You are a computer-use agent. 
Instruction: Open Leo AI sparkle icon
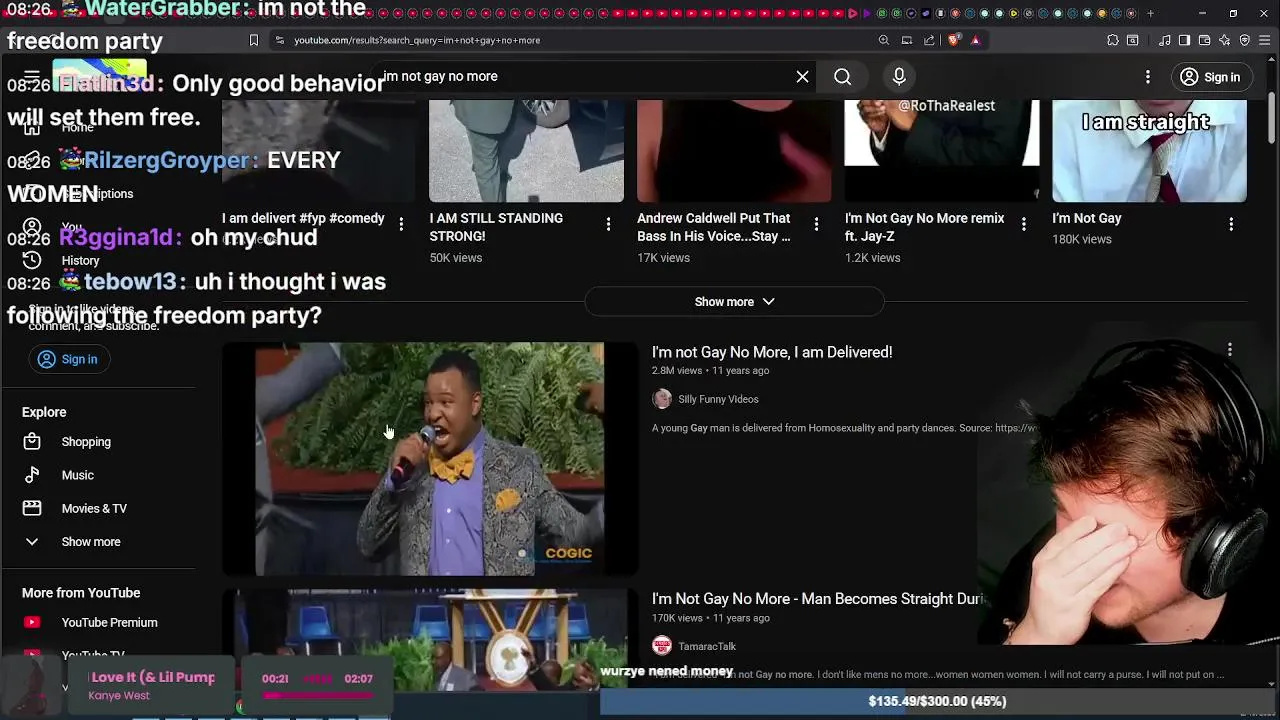1225,40
